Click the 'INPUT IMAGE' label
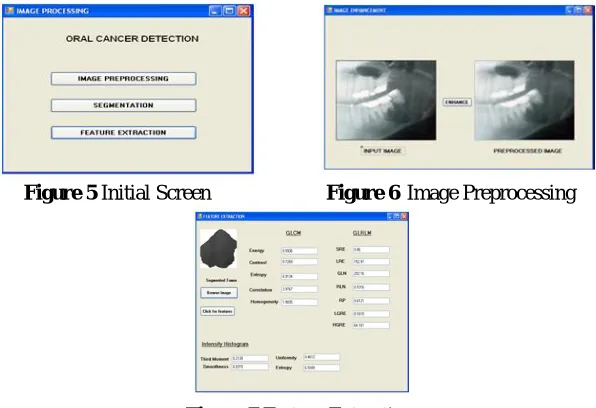The width and height of the screenshot is (596, 408). coord(382,151)
